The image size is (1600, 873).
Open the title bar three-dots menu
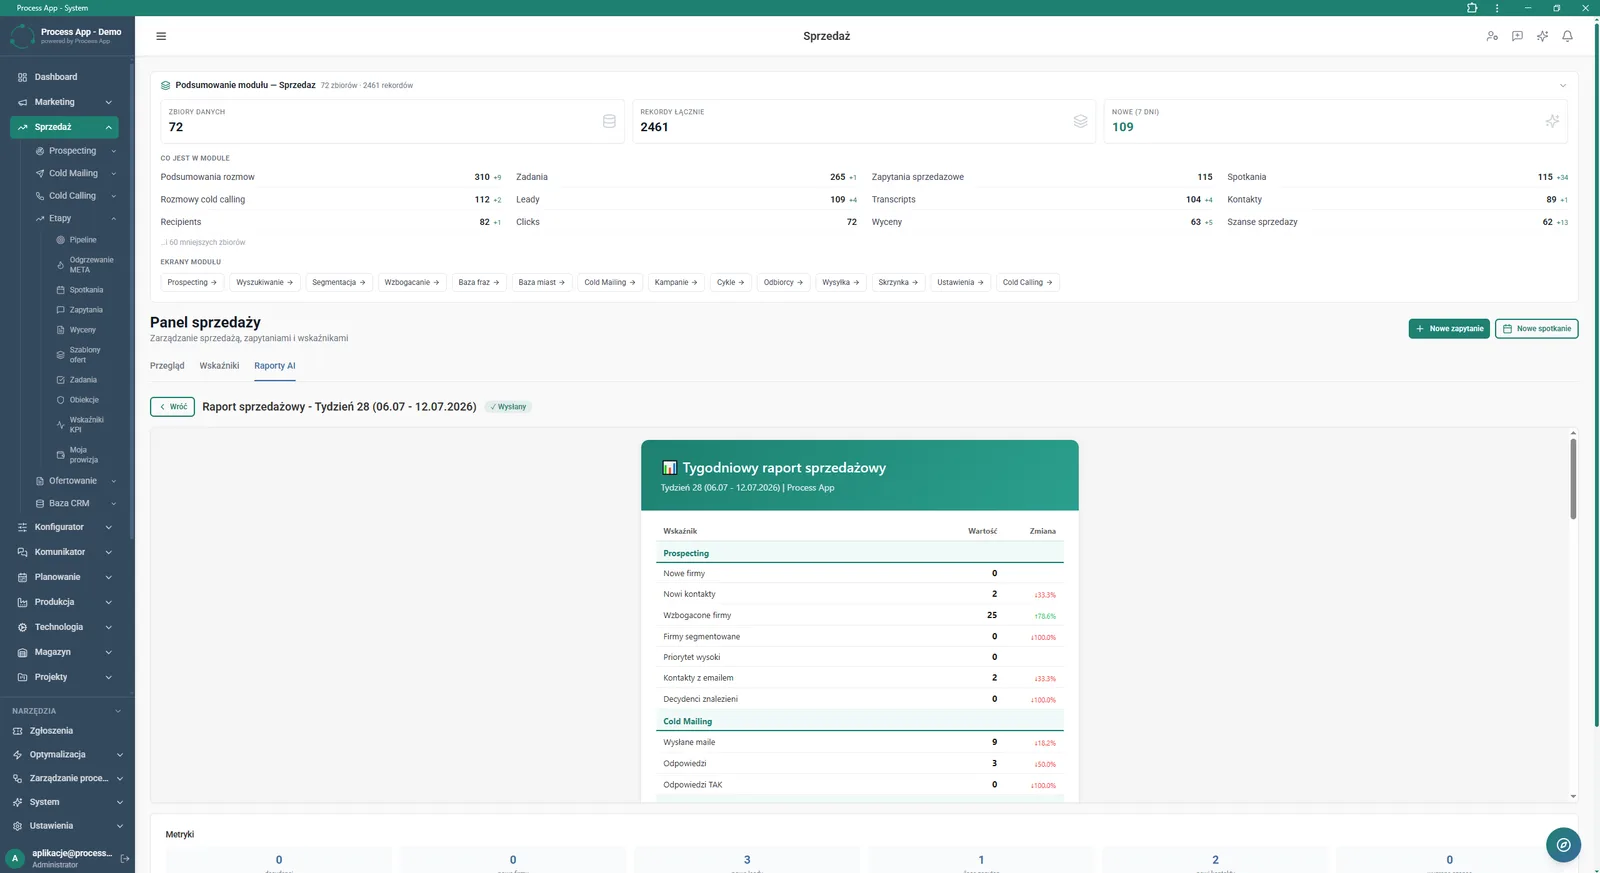(1497, 8)
